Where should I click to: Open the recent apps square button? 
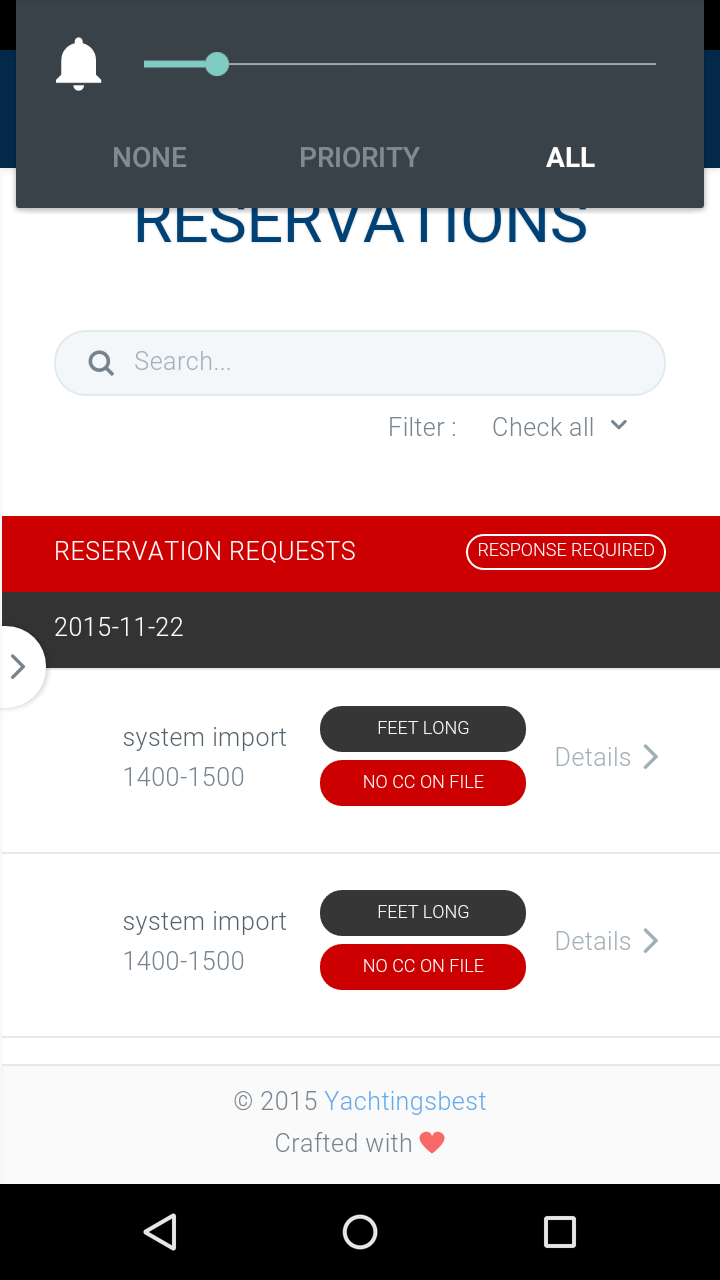pos(559,1232)
